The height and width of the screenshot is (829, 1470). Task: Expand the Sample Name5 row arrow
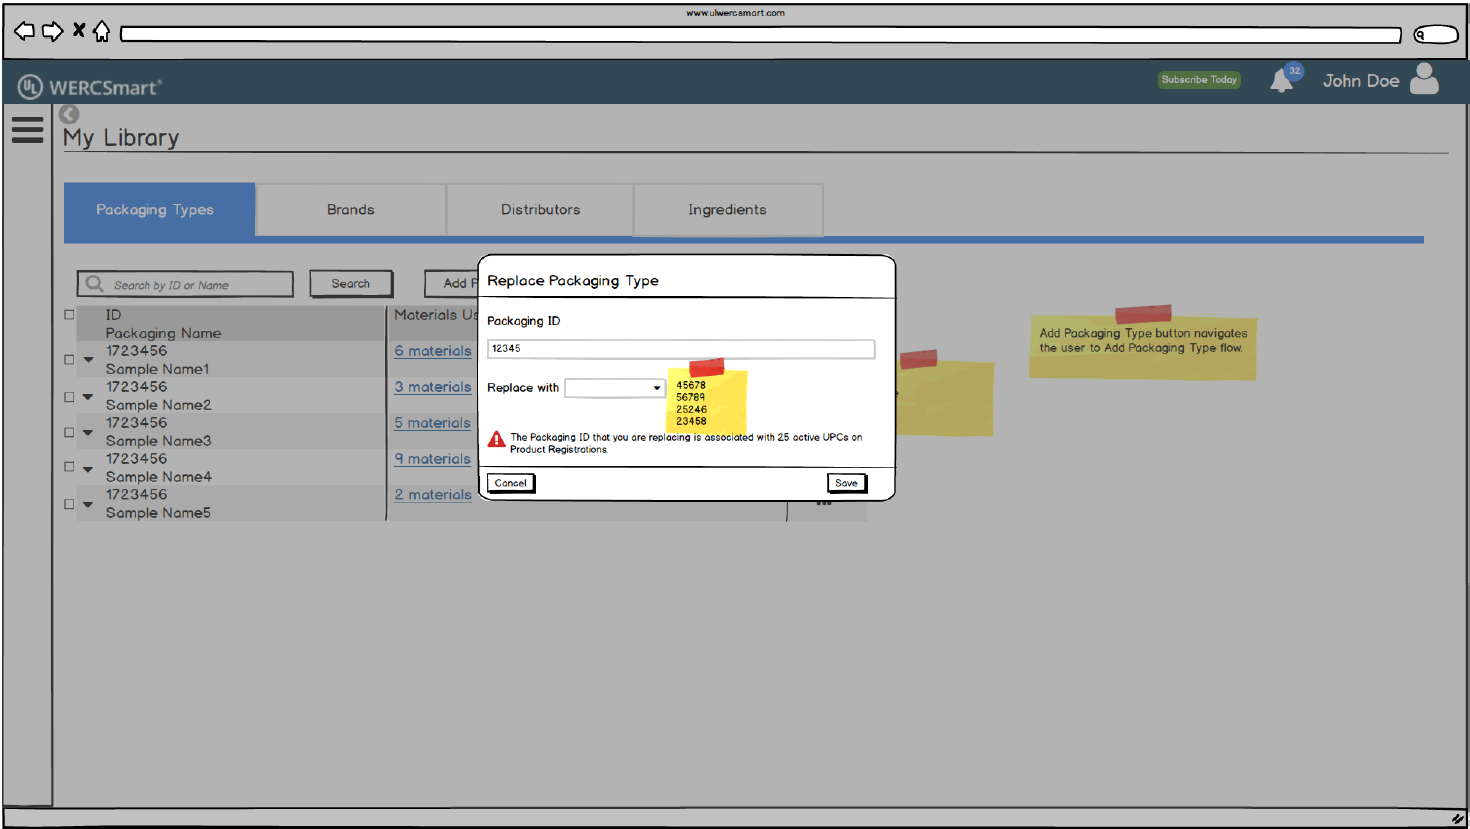pyautogui.click(x=88, y=504)
